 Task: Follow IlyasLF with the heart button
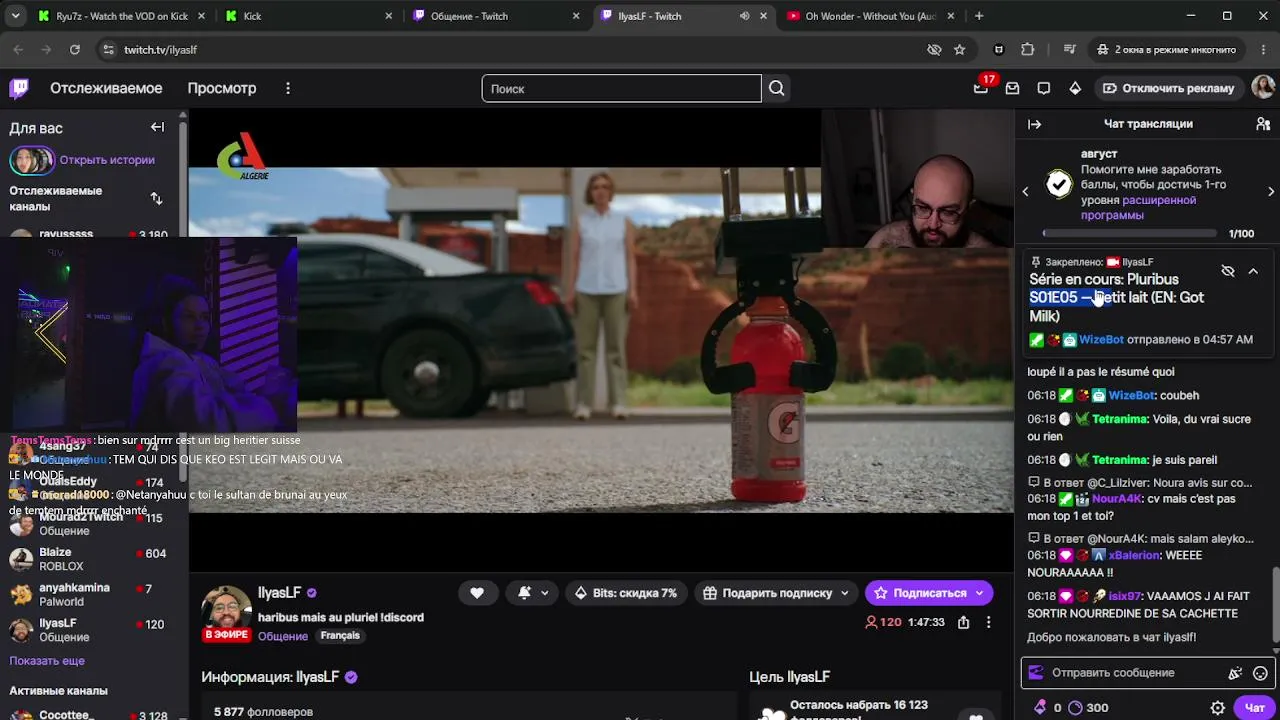point(477,593)
